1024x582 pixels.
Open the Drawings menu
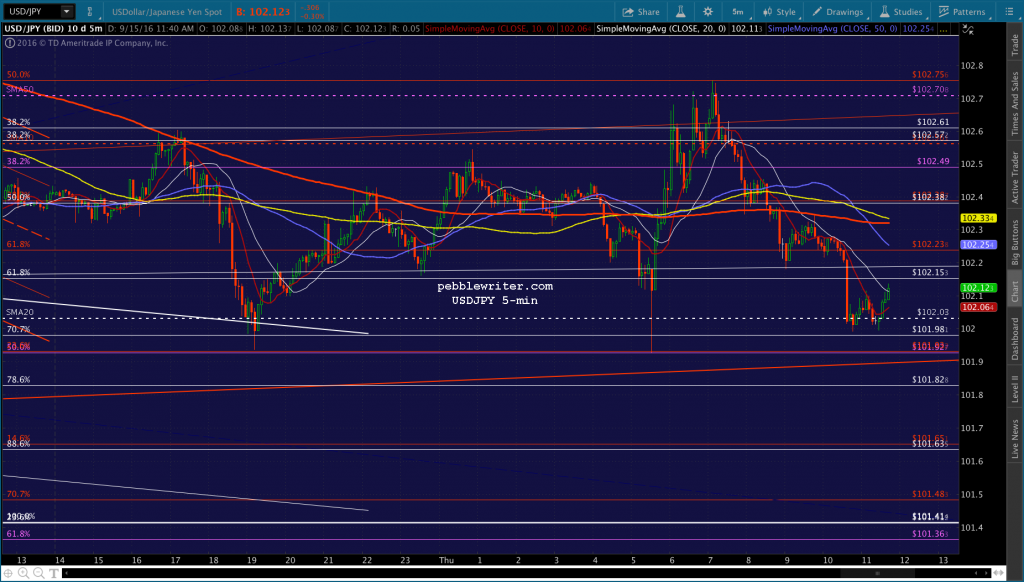[x=838, y=12]
